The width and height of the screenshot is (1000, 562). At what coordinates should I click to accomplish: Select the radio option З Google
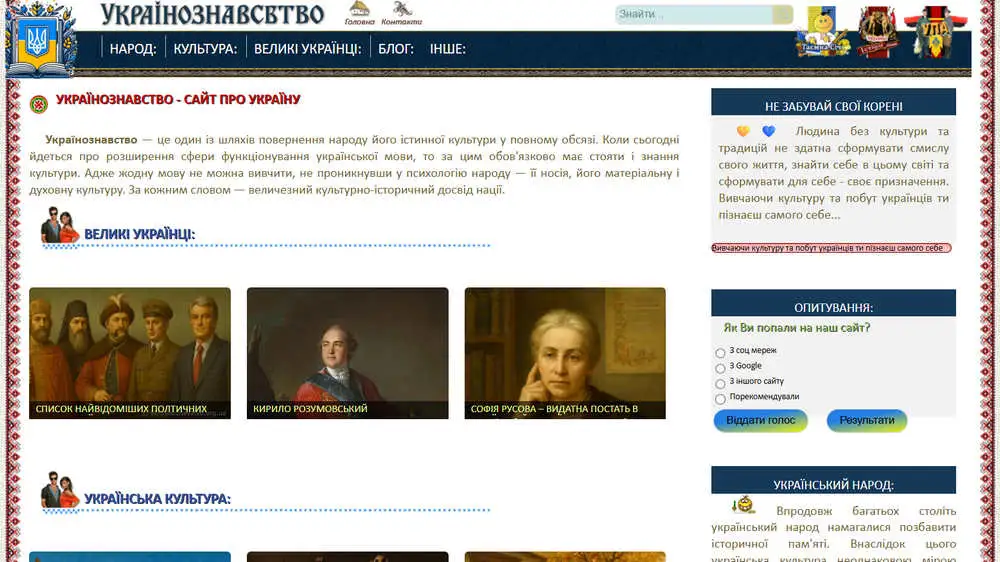click(720, 368)
